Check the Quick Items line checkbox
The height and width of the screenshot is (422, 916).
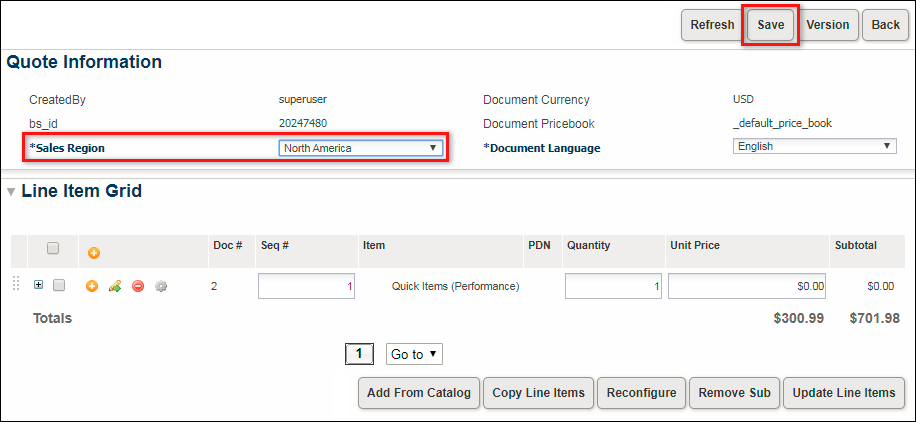(x=59, y=285)
